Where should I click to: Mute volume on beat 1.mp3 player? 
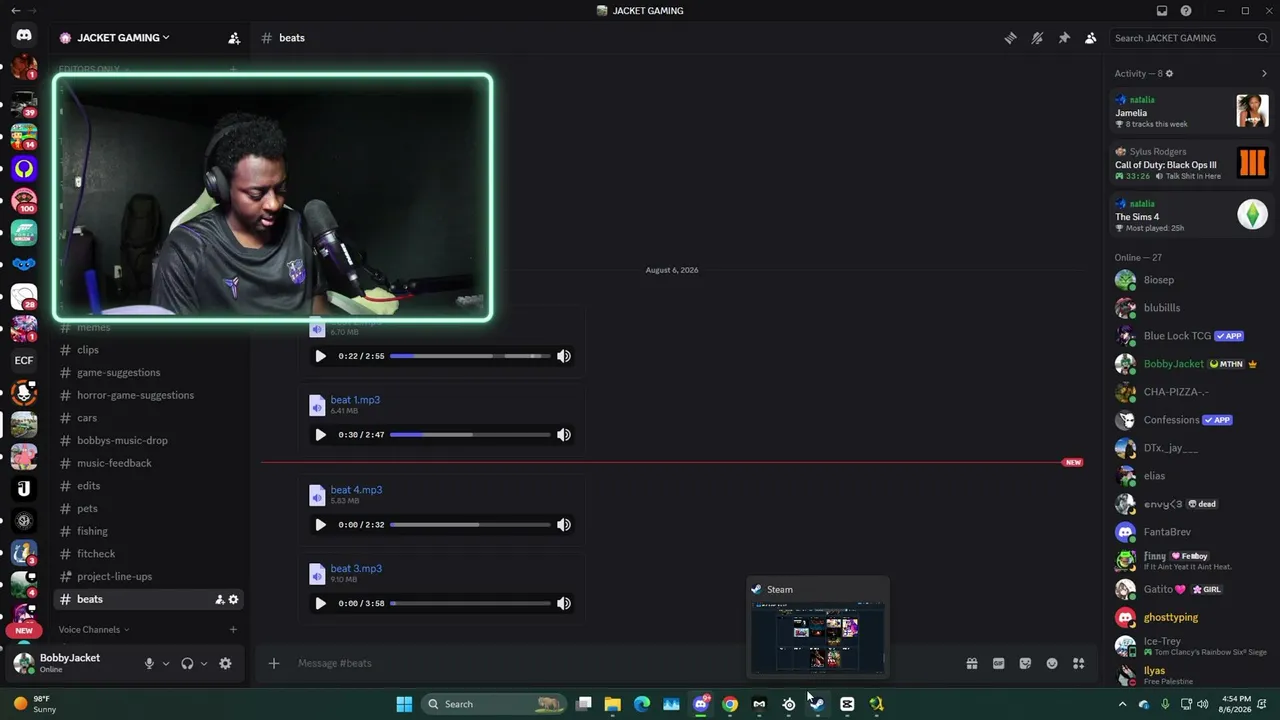[x=564, y=435]
